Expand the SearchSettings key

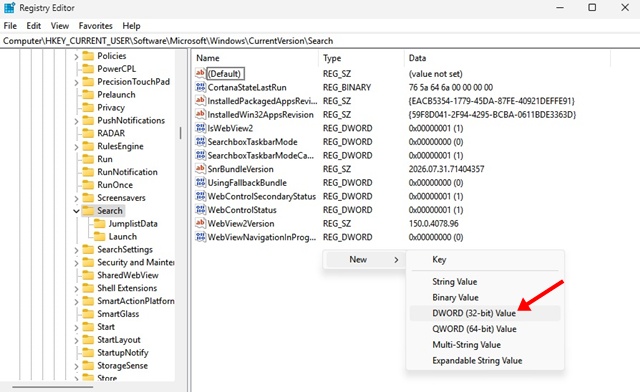coord(76,250)
